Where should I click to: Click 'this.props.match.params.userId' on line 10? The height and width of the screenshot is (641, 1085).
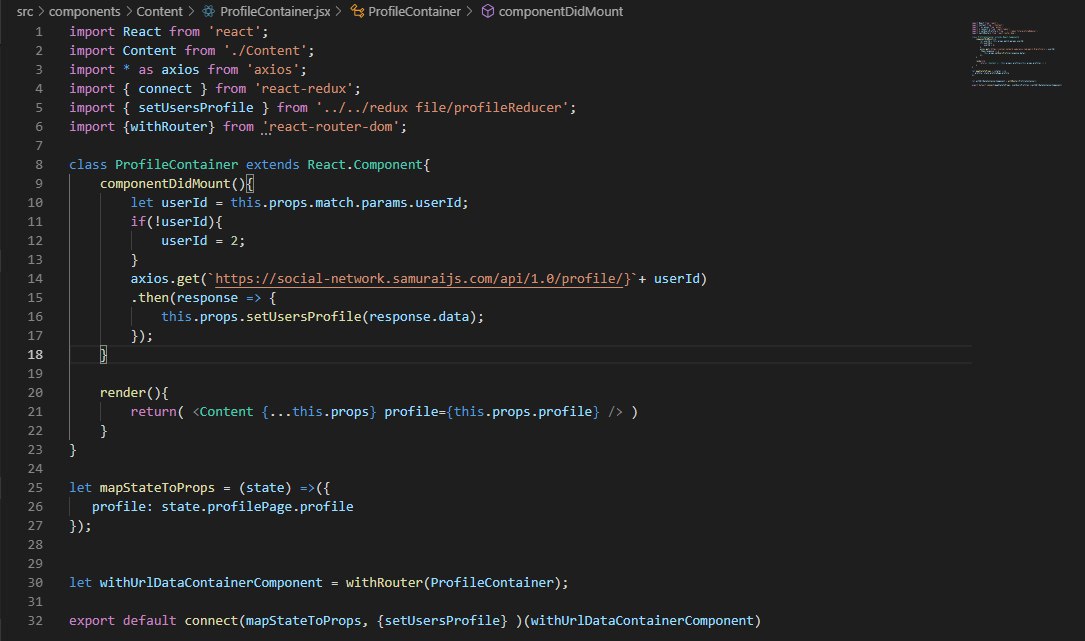[346, 203]
